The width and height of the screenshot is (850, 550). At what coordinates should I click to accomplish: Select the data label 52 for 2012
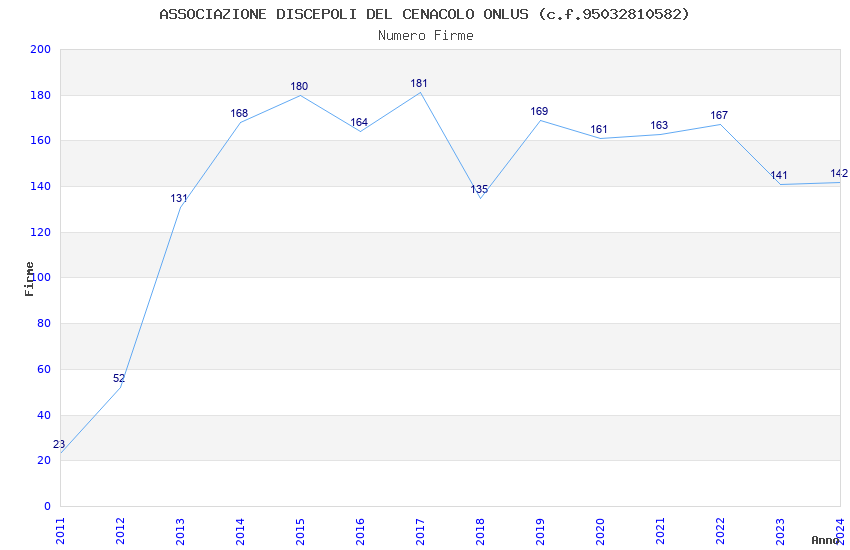(x=119, y=378)
